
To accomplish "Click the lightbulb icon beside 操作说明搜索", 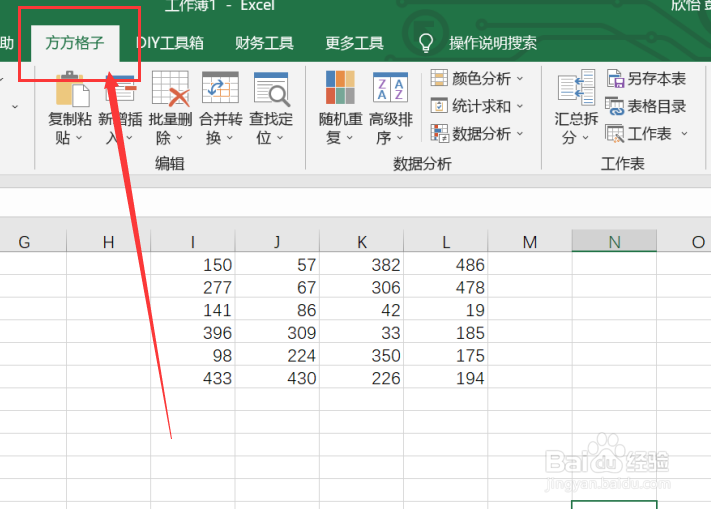I will coord(425,43).
